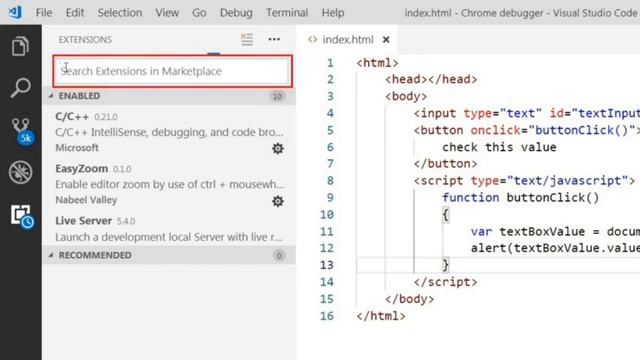Click "var textBoxValue" on line 11

click(529, 231)
